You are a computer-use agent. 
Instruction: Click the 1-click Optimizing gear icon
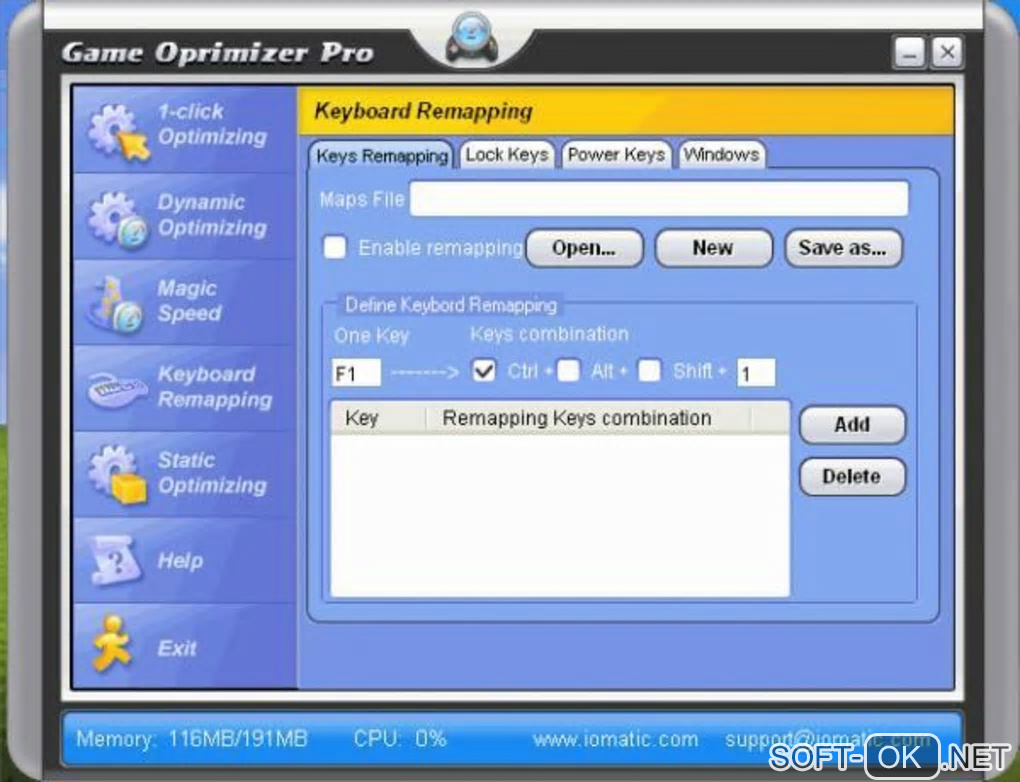[118, 131]
